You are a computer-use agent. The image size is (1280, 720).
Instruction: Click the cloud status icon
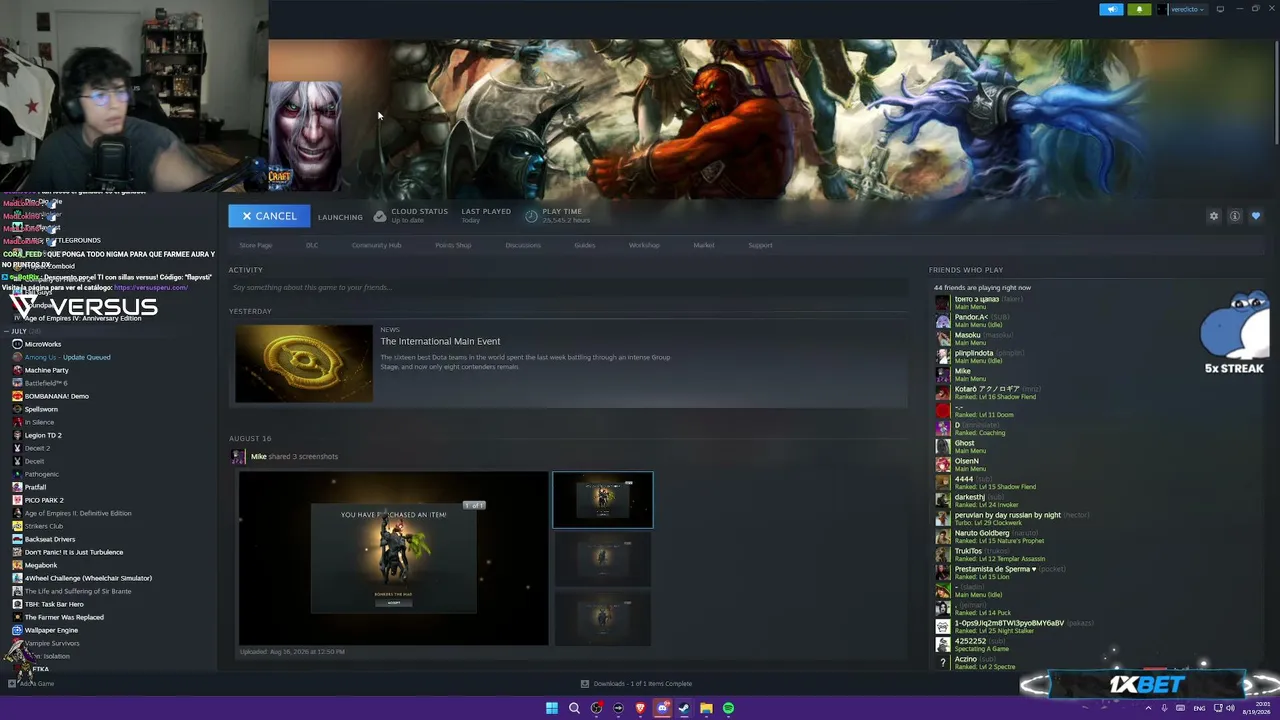pyautogui.click(x=380, y=216)
